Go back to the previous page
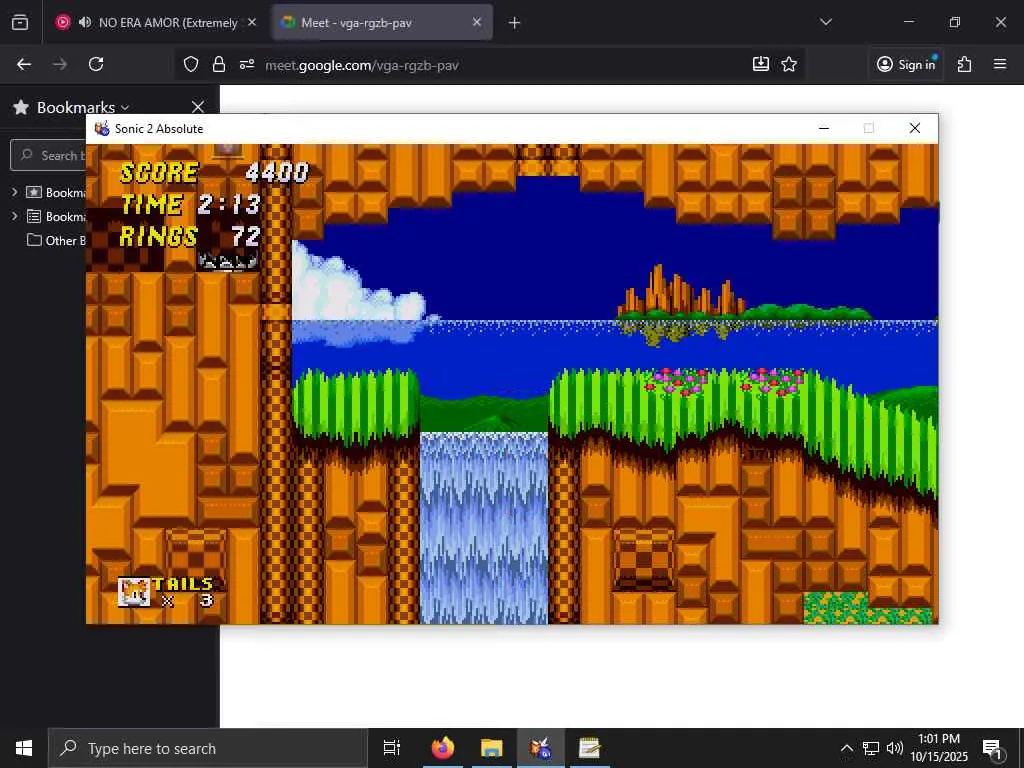 [x=24, y=64]
